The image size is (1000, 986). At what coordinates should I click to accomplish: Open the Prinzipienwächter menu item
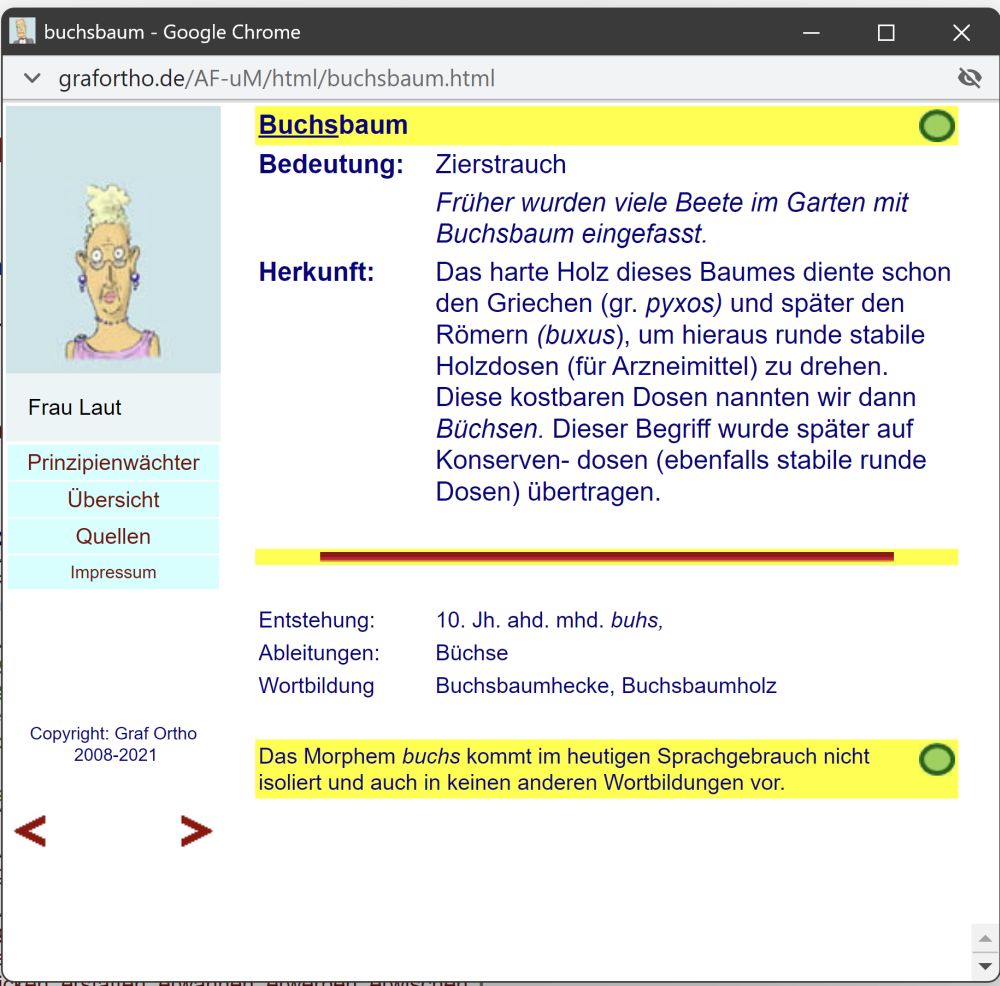point(113,463)
